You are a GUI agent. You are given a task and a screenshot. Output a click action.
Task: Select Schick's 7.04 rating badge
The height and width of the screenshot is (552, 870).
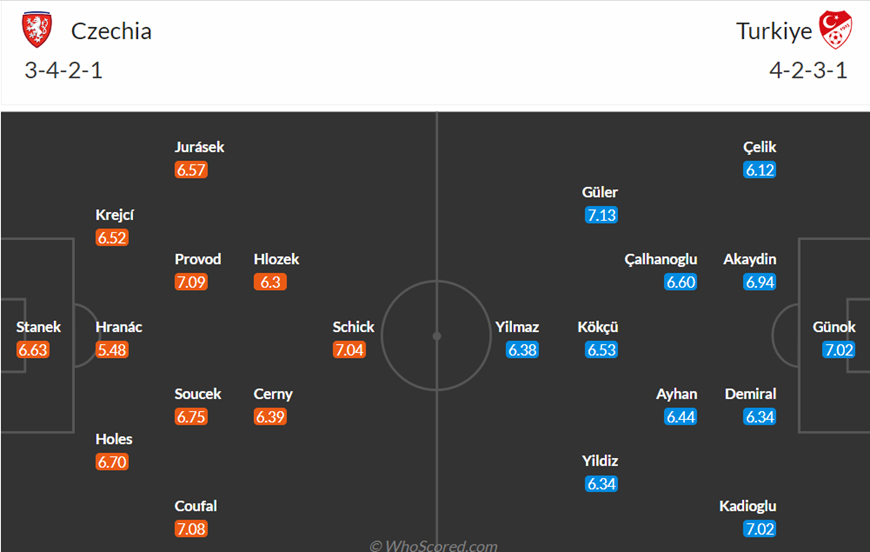click(349, 350)
